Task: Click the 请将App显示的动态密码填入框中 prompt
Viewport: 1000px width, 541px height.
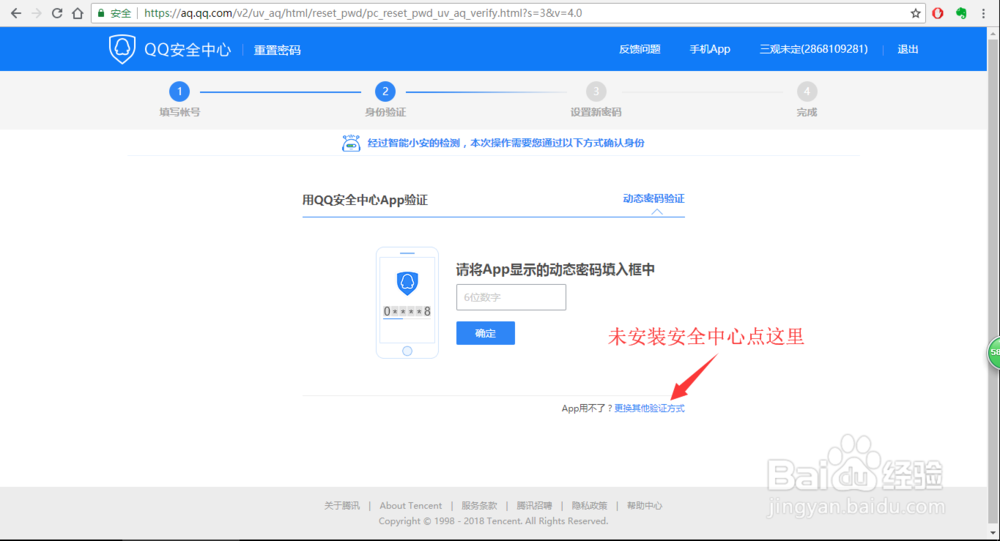Action: [555, 270]
